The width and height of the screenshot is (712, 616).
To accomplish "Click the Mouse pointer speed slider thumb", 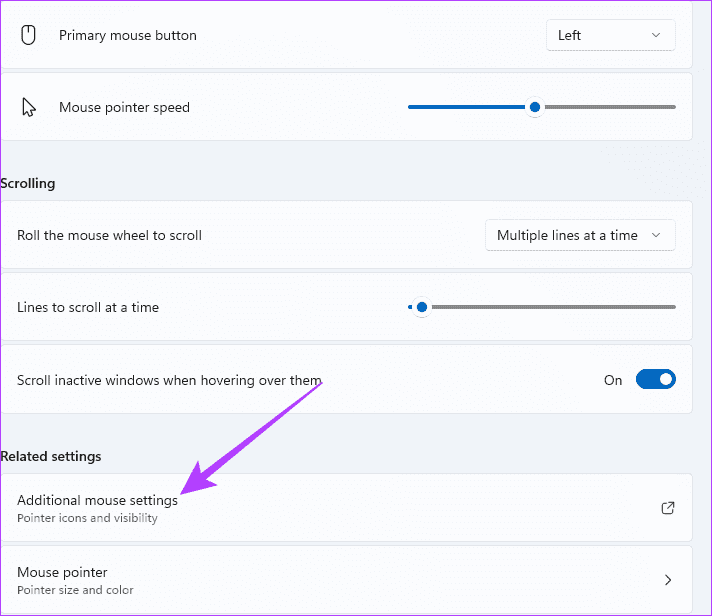I will (x=535, y=107).
